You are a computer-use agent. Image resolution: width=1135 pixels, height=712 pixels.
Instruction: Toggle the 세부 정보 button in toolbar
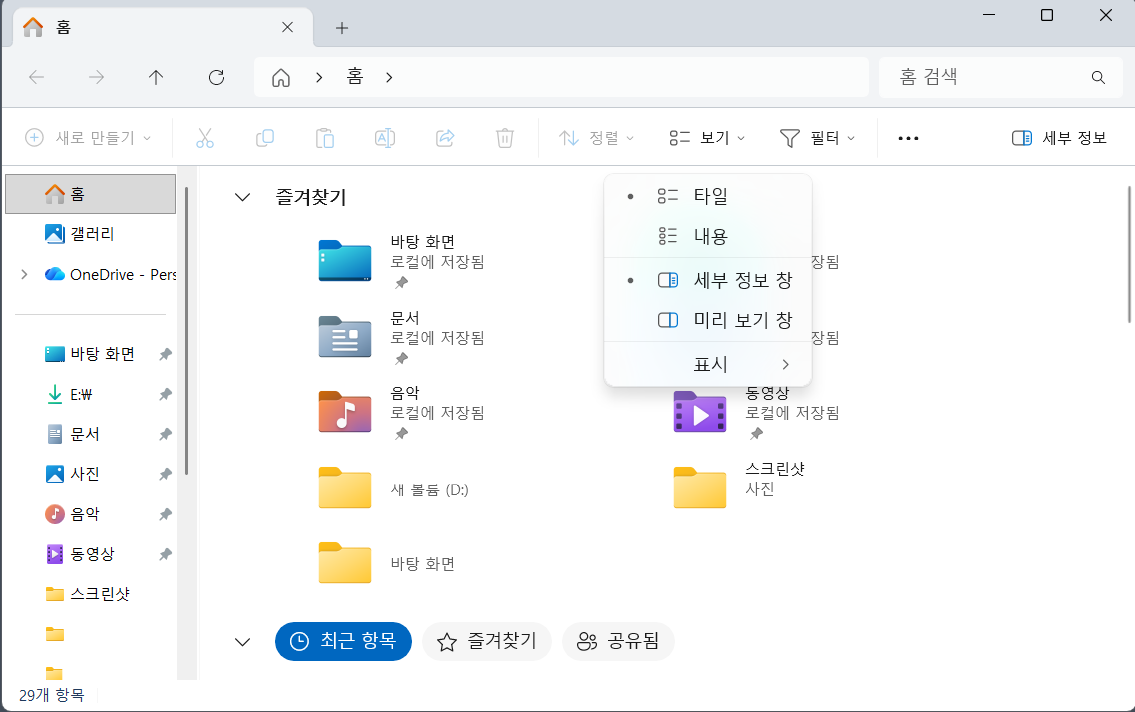pyautogui.click(x=1059, y=137)
